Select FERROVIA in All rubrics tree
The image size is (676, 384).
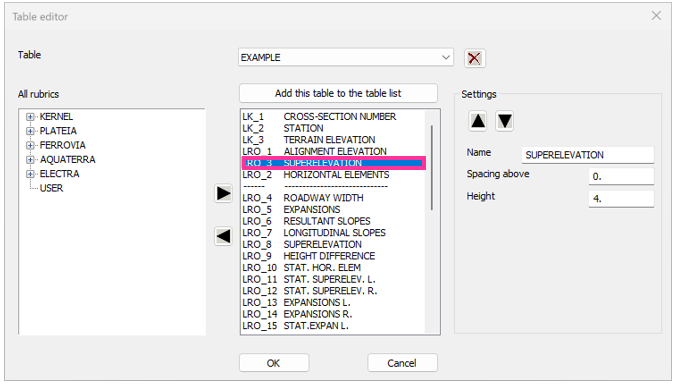coord(63,145)
